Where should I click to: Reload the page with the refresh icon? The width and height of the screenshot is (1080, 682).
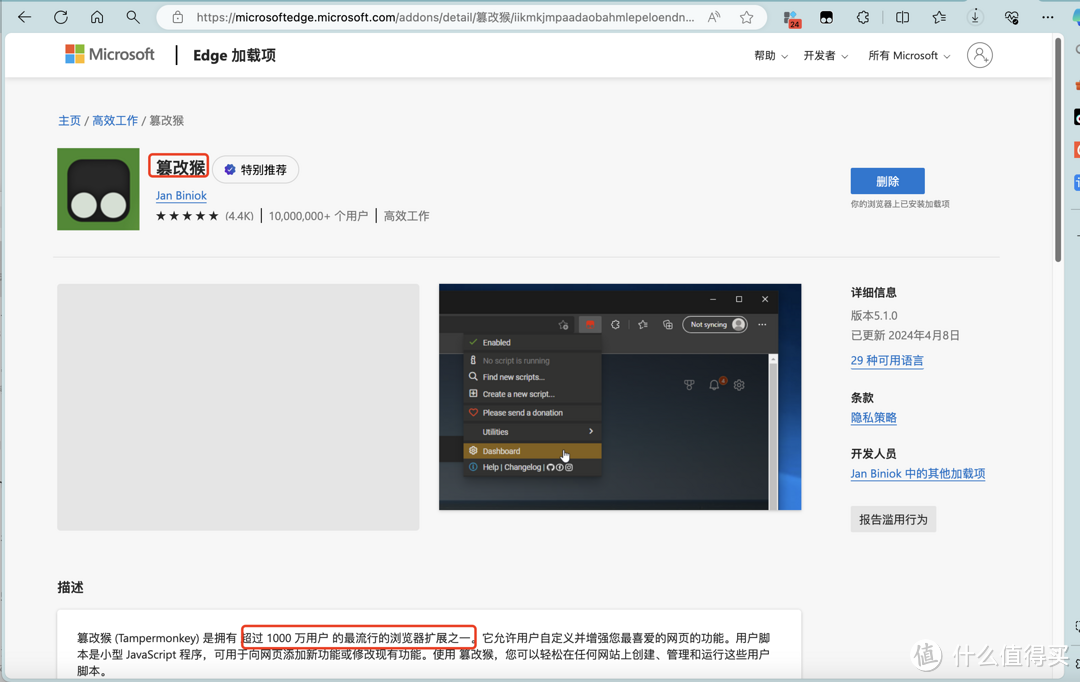(x=61, y=17)
